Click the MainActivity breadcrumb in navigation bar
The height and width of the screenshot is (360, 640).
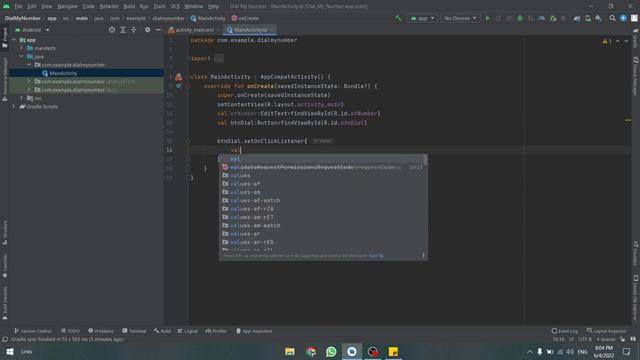pyautogui.click(x=208, y=18)
